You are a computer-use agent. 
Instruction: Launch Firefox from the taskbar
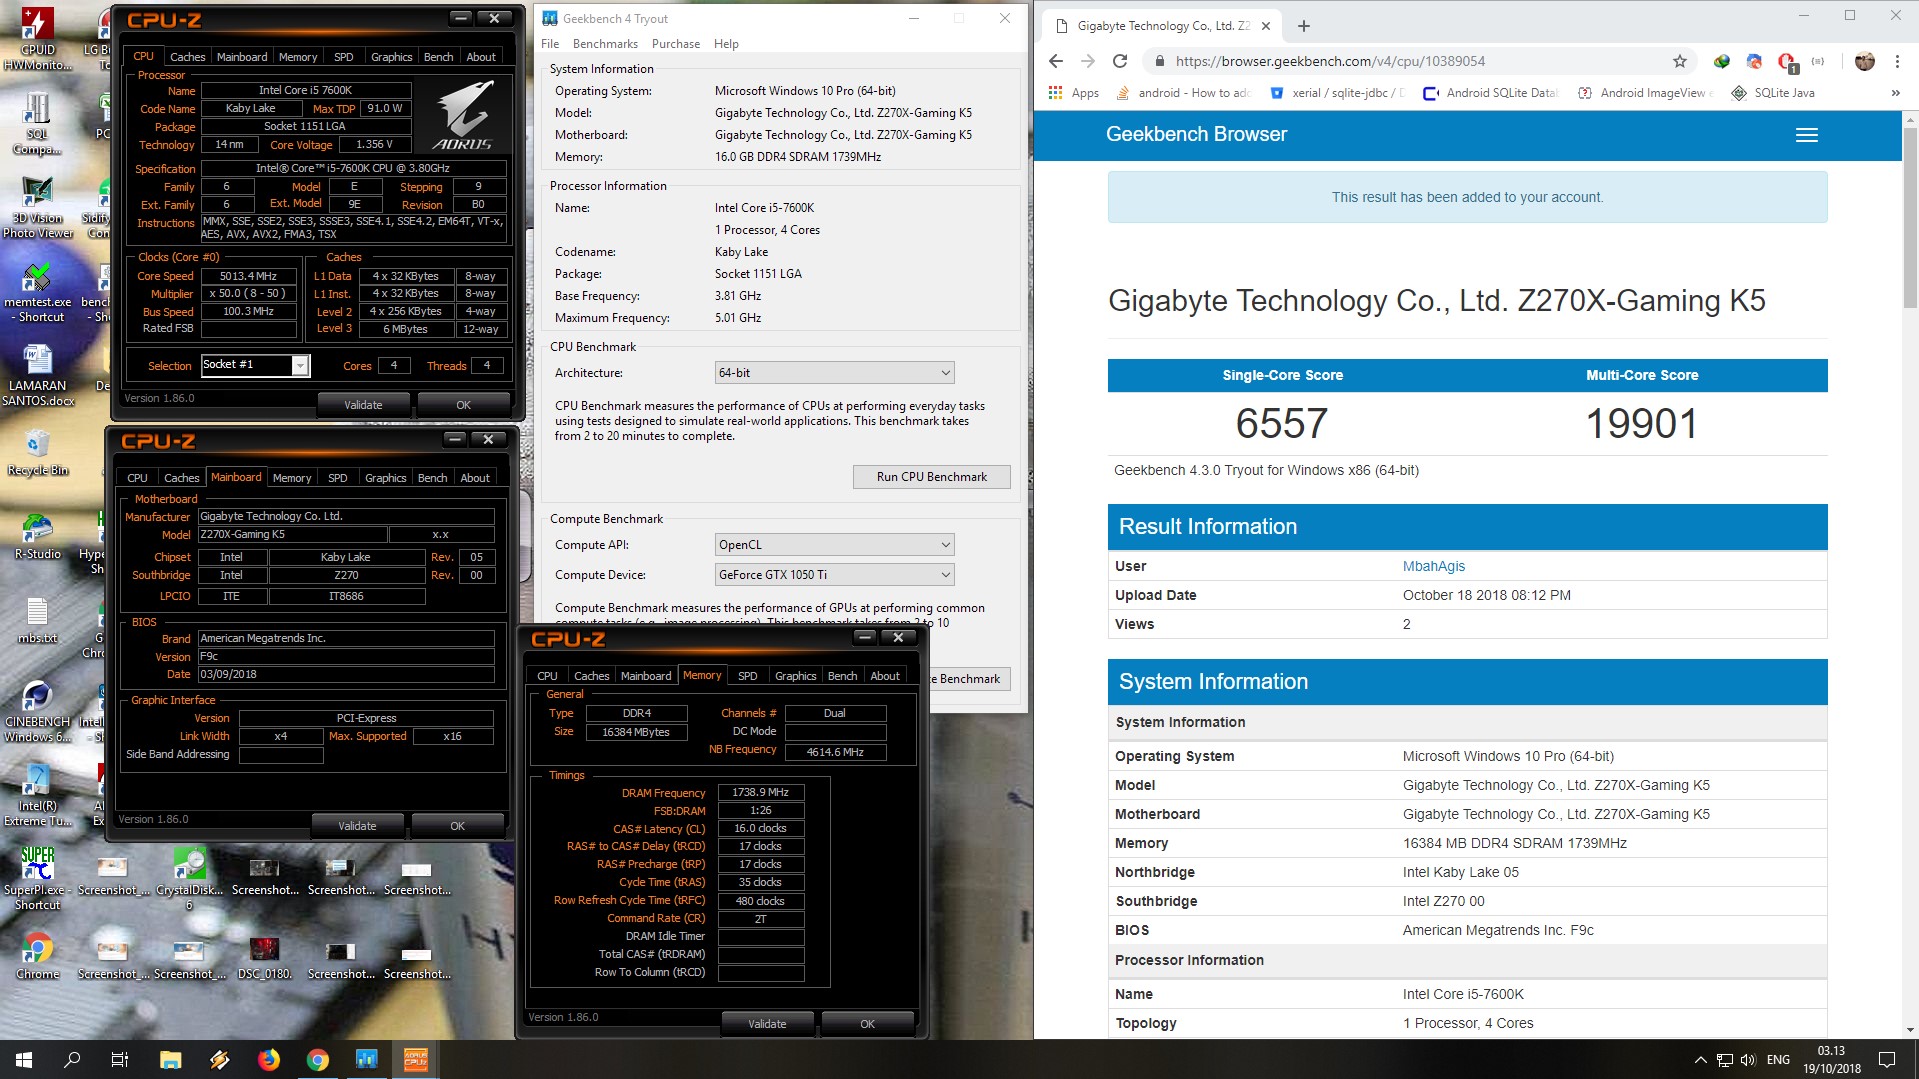268,1060
